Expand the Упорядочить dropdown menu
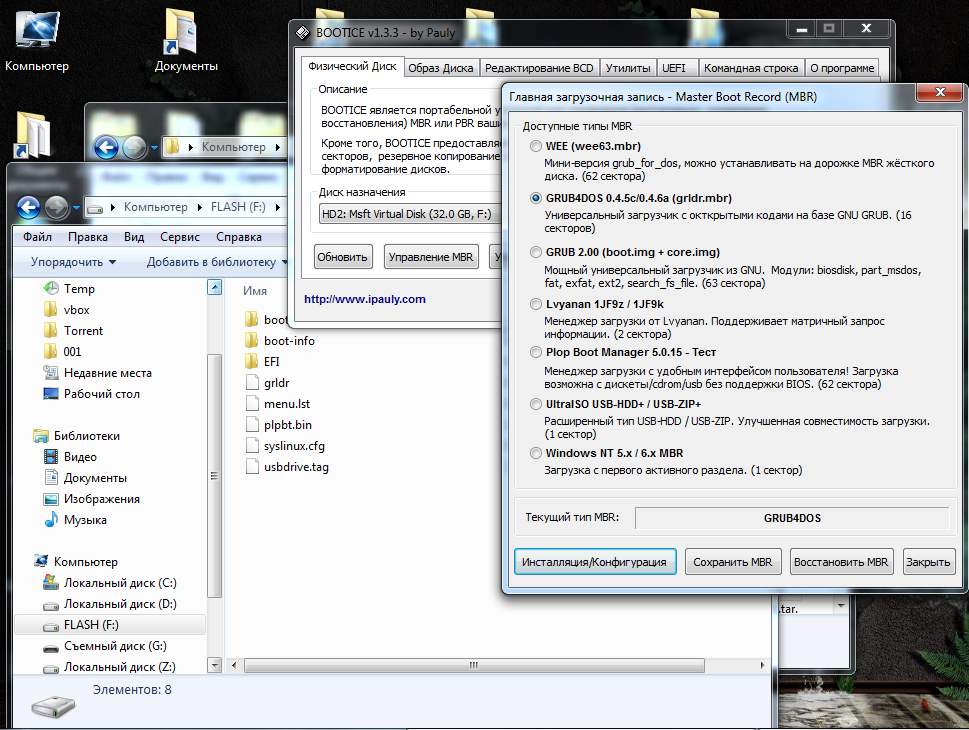Screen dimensions: 969x730 pyautogui.click(x=73, y=262)
